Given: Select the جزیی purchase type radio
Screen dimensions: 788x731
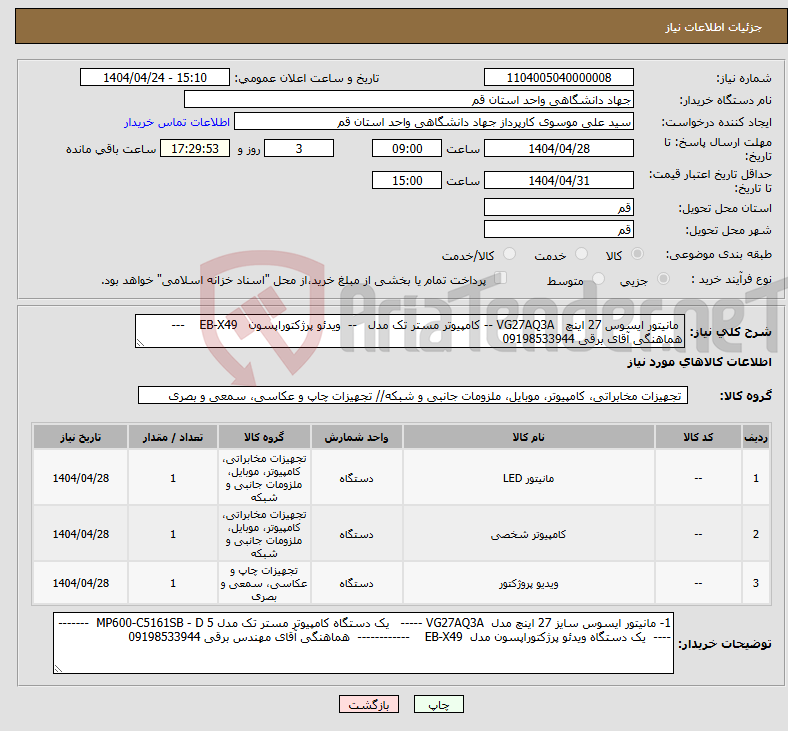Looking at the screenshot, I should pyautogui.click(x=663, y=279).
